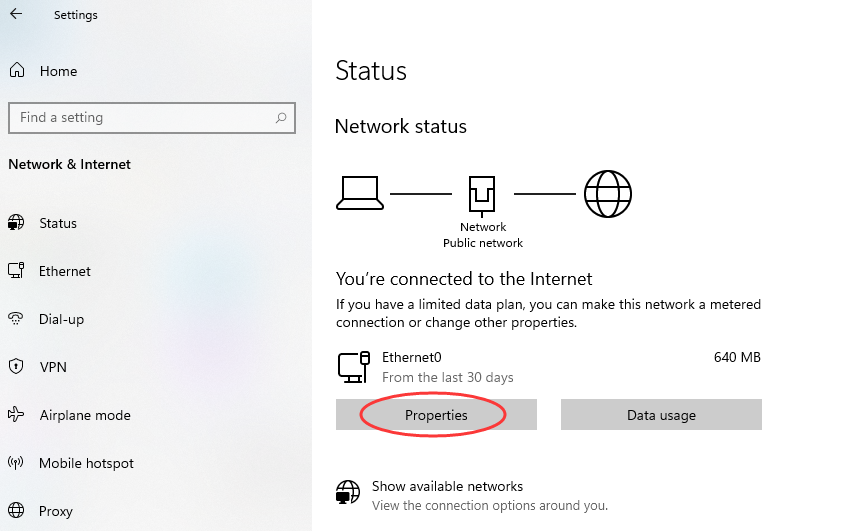This screenshot has height=531, width=845.
Task: Click the Ethernet0 adapter icon
Action: tap(354, 367)
